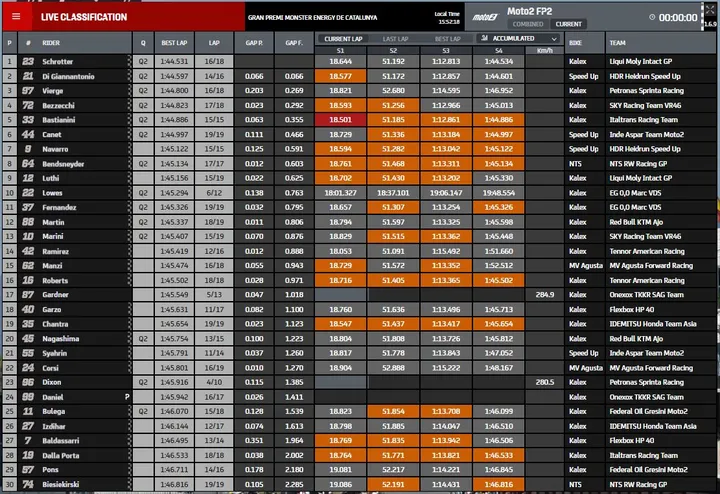Sort by the Rider column header
Viewport: 720px width, 494px height.
pyautogui.click(x=51, y=43)
